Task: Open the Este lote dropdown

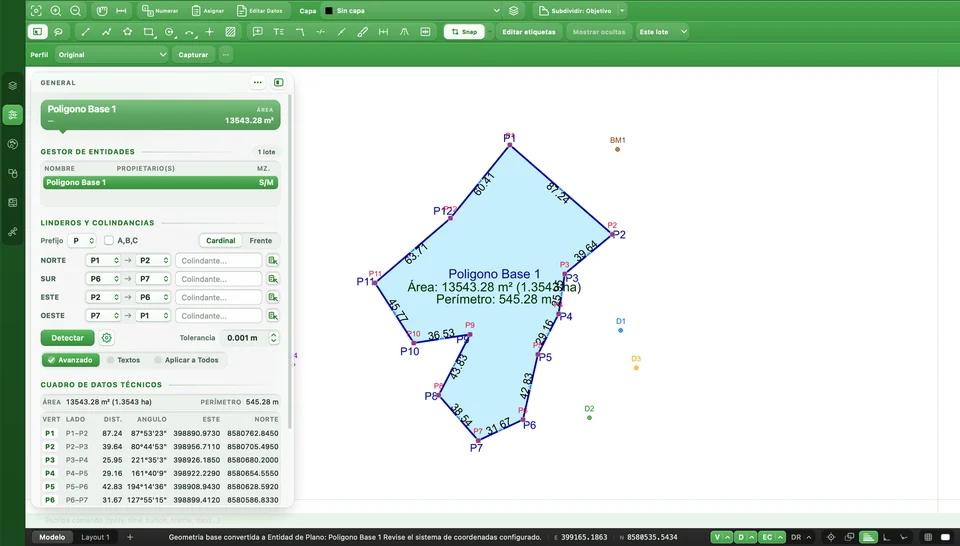Action: pos(663,32)
